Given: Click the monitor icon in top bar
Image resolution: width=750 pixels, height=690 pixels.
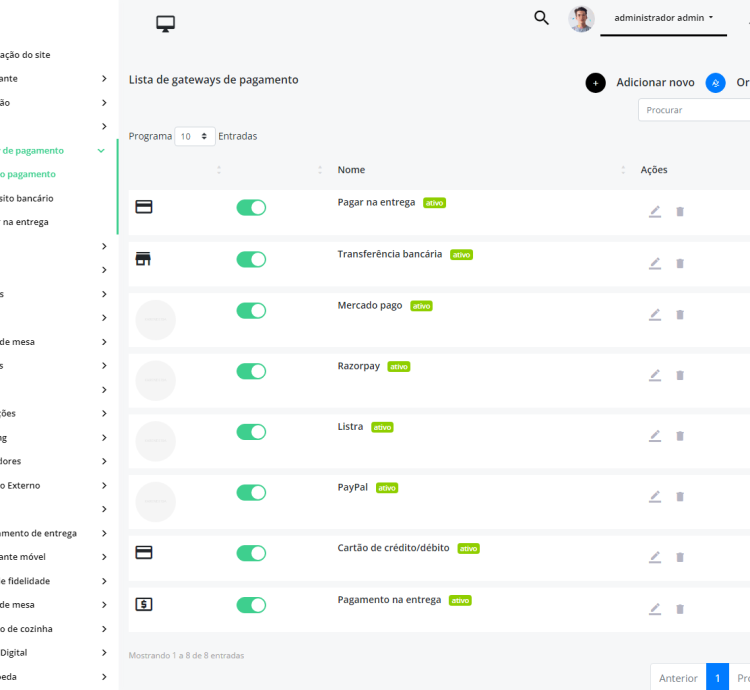Looking at the screenshot, I should 166,24.
